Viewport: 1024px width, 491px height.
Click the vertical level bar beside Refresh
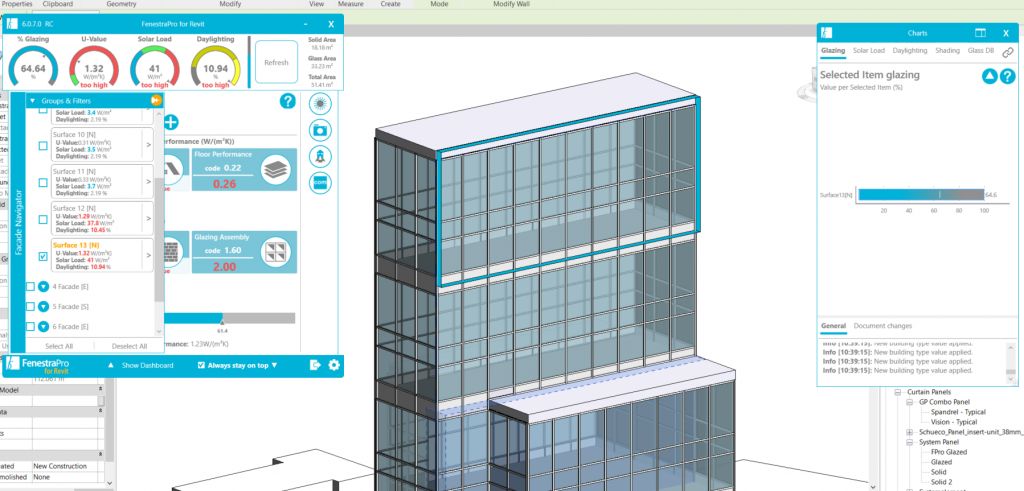(x=249, y=62)
